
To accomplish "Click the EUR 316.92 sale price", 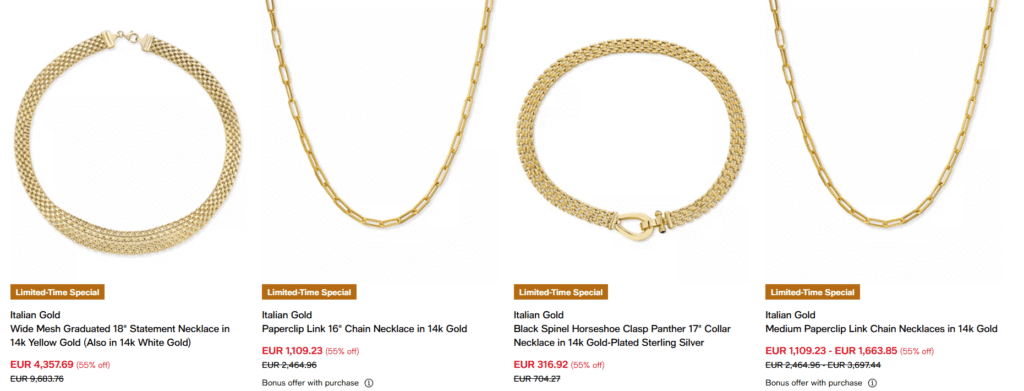I will point(541,364).
